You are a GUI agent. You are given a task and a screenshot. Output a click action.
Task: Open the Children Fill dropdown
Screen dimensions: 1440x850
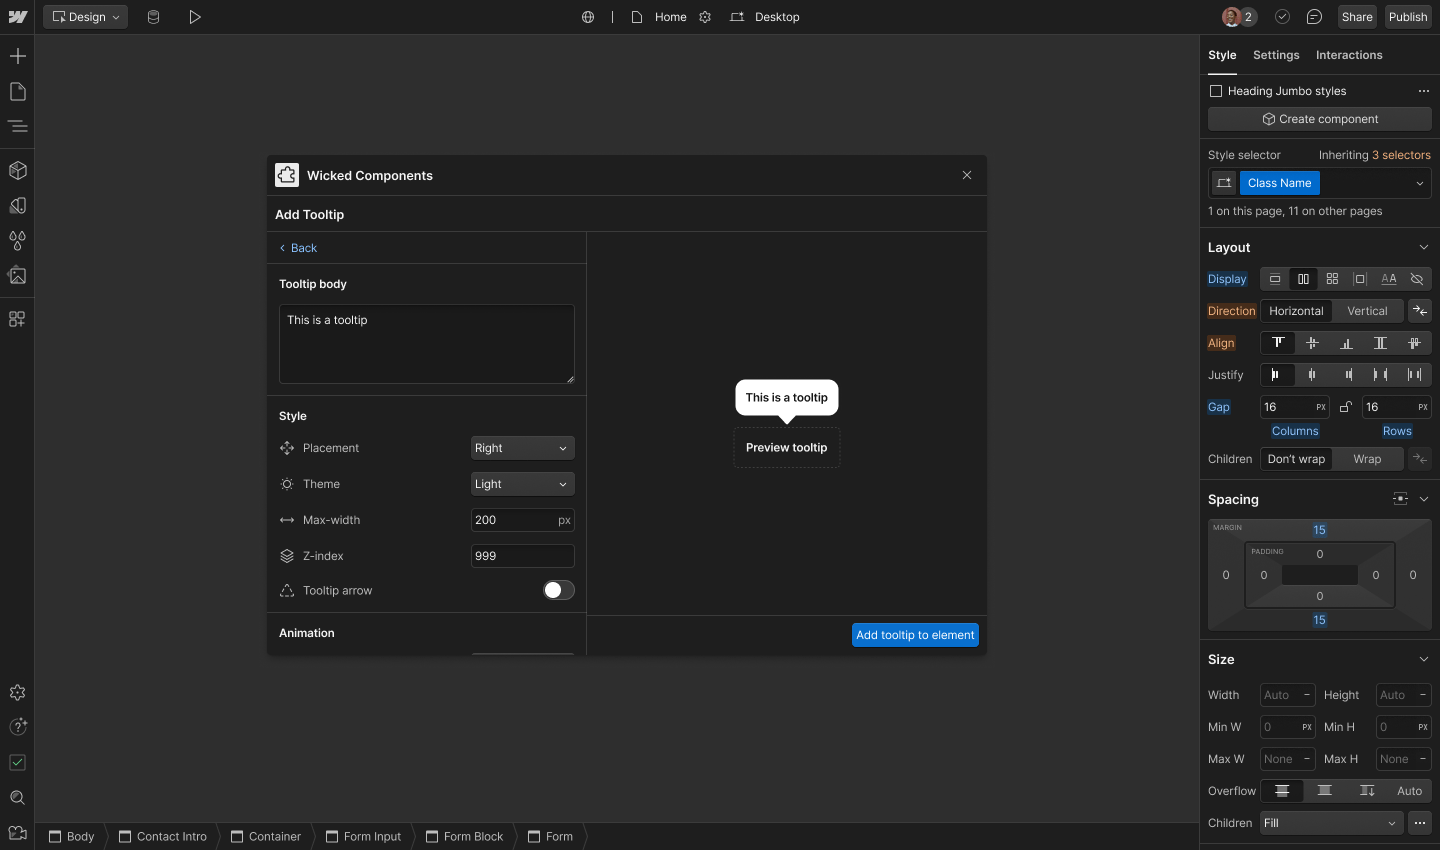1331,823
